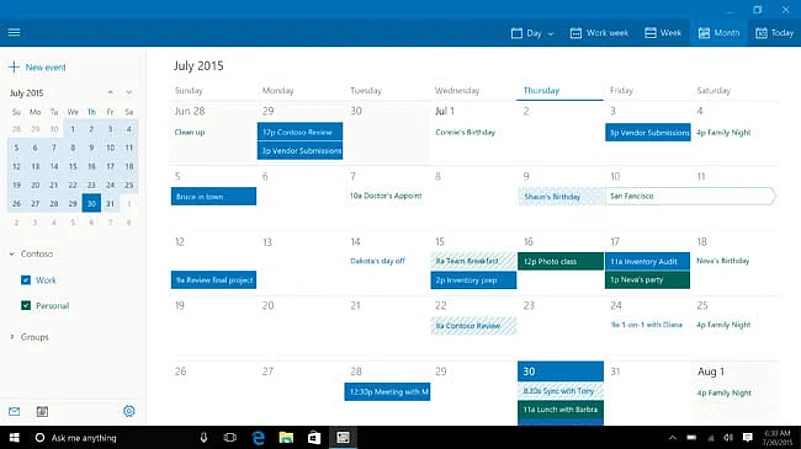The image size is (801, 449).
Task: Collapse the Contoso account section
Action: [11, 254]
